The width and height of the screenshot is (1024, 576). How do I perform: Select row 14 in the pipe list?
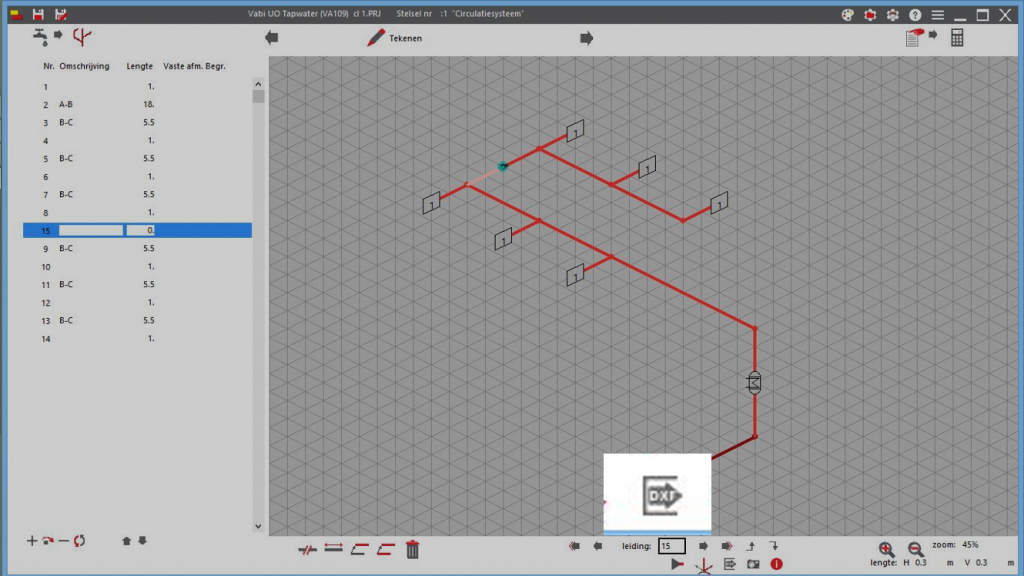pos(137,338)
